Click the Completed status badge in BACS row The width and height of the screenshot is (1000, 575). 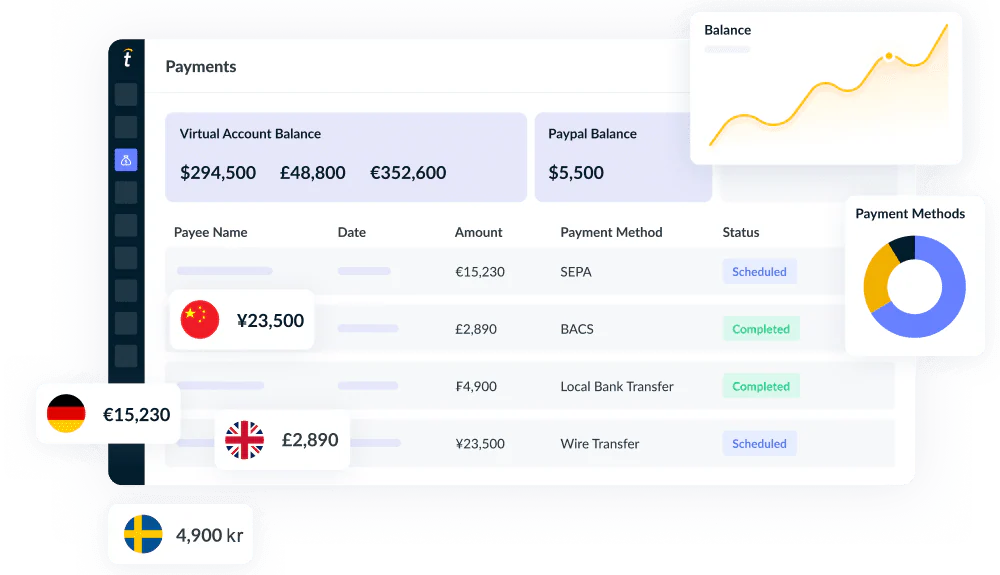pos(761,329)
